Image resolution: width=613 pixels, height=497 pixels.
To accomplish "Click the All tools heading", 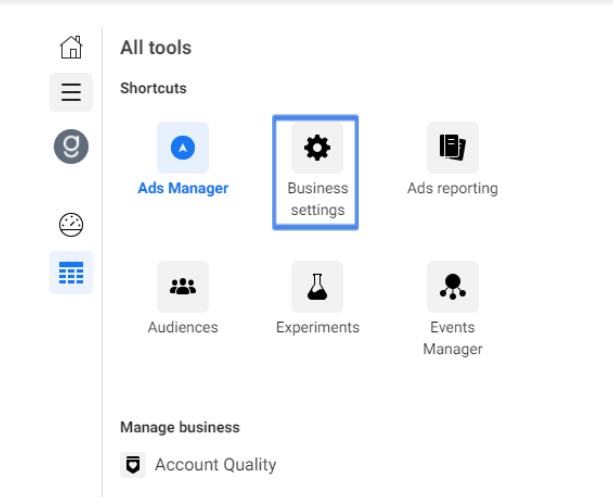I will (156, 48).
